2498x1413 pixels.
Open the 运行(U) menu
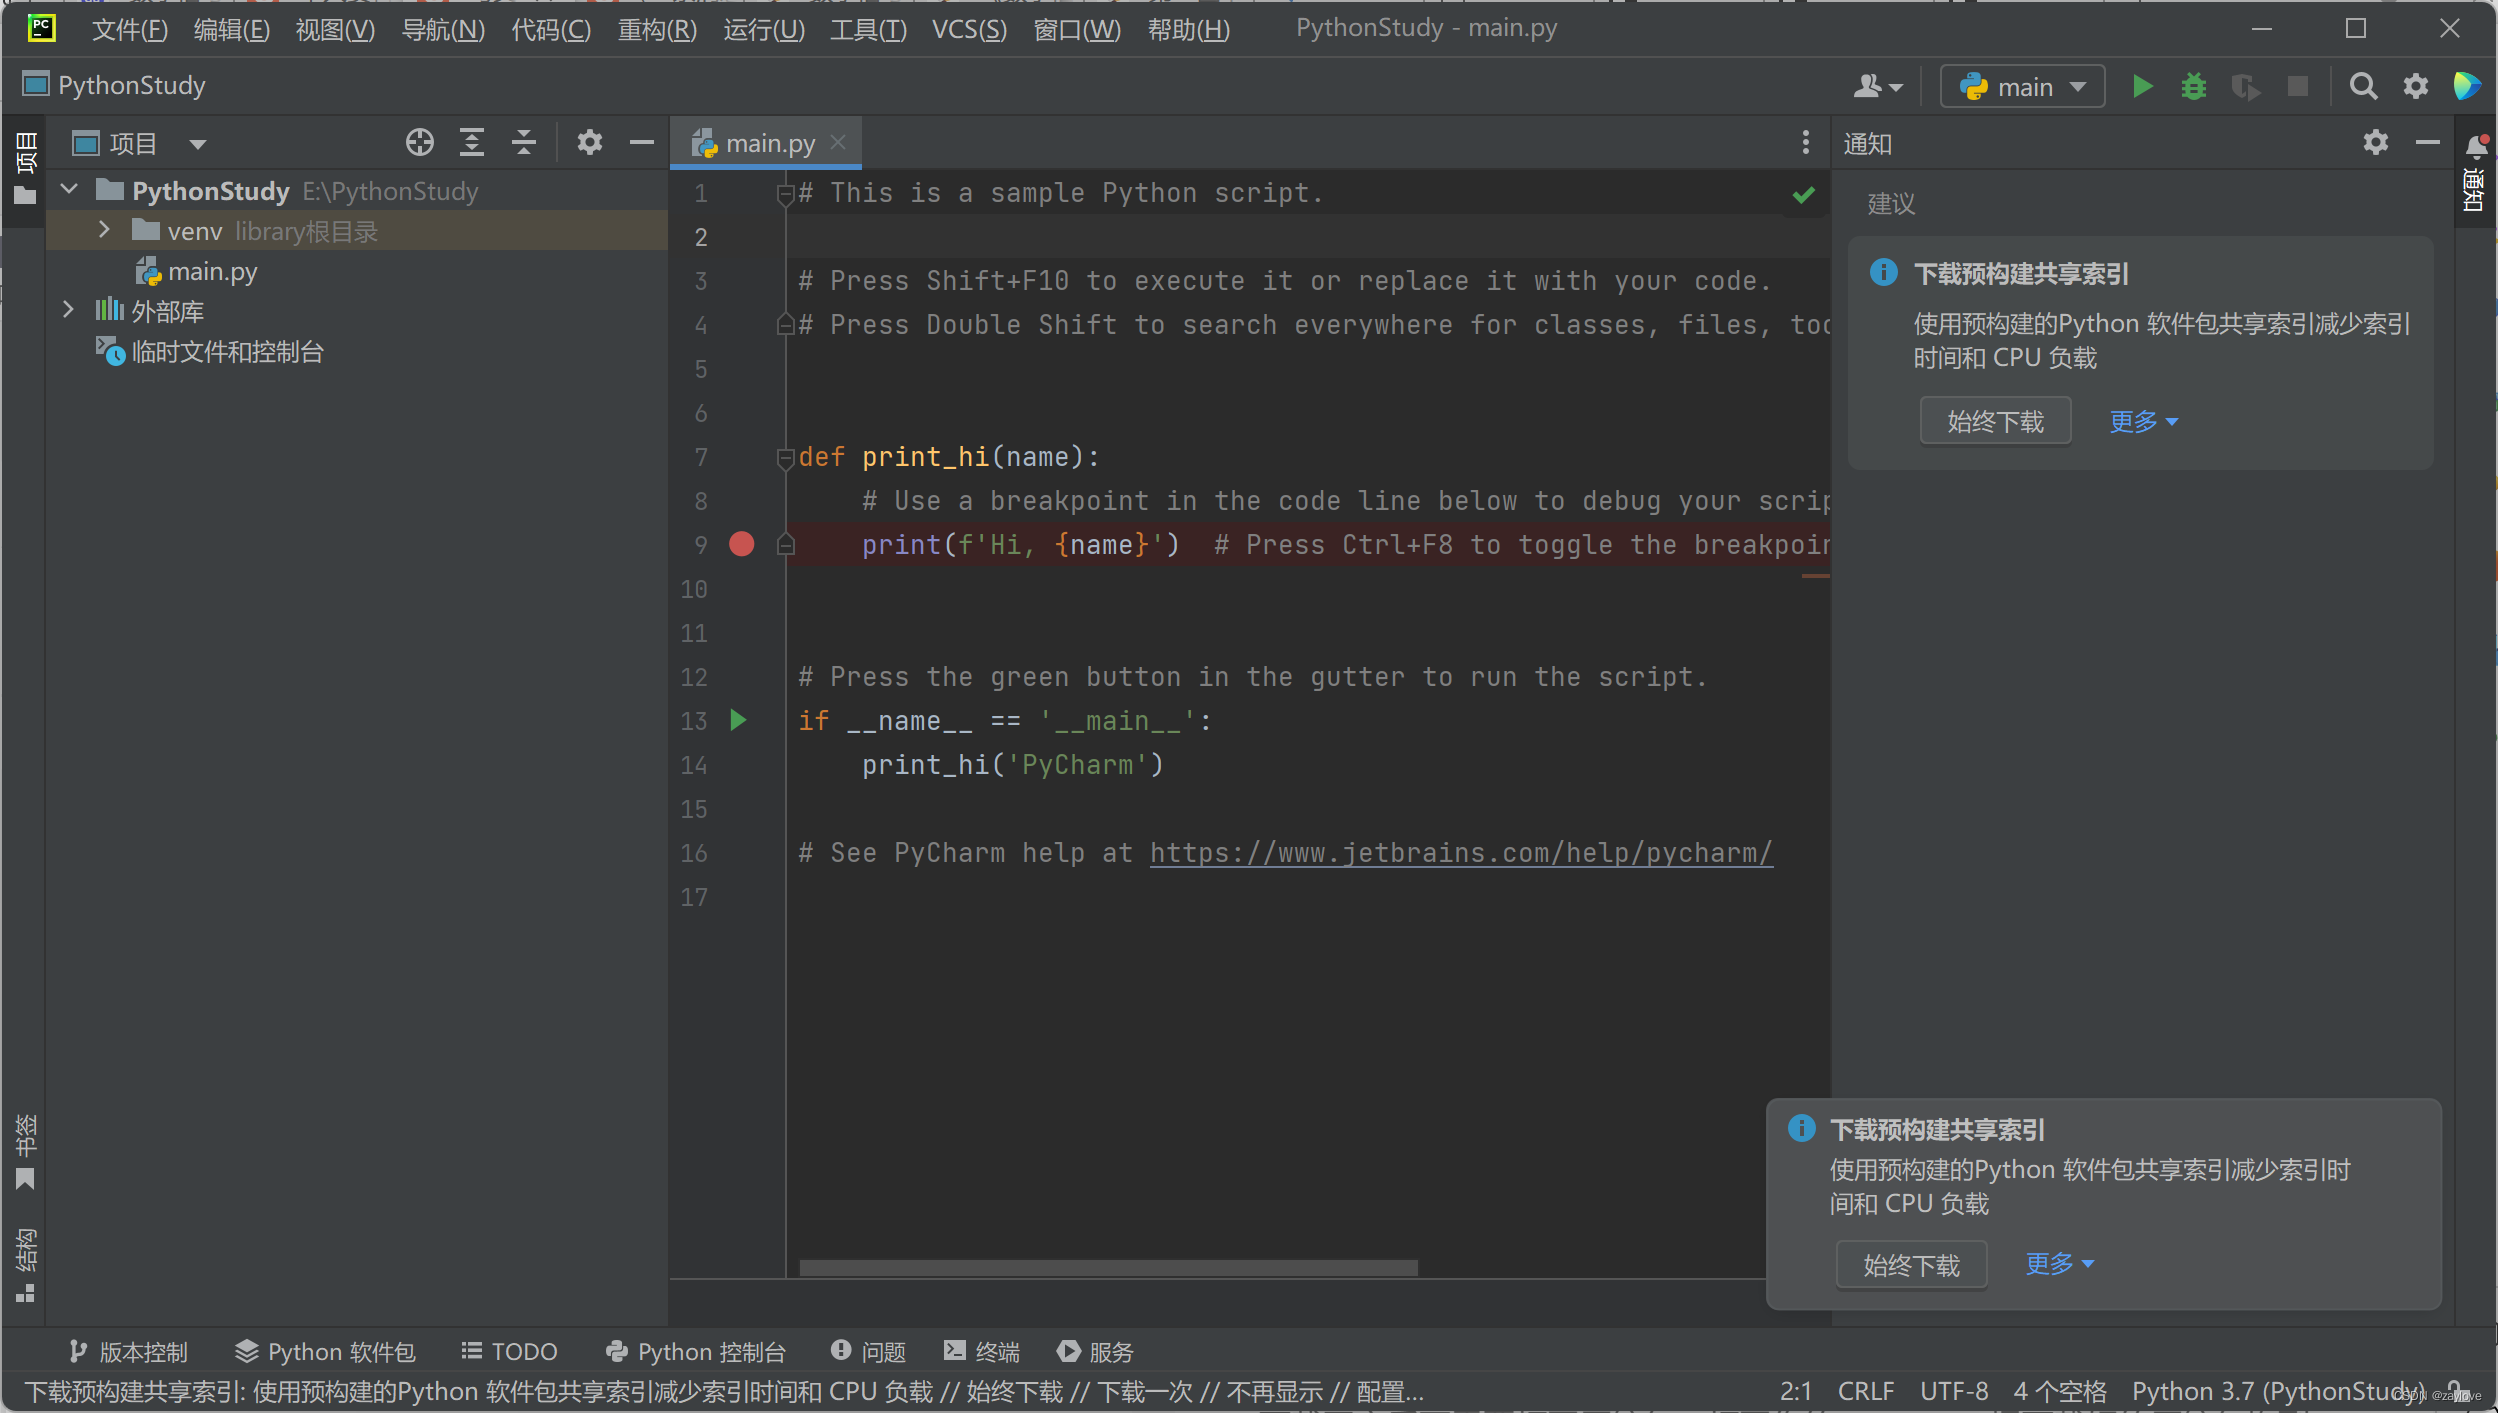pos(764,29)
